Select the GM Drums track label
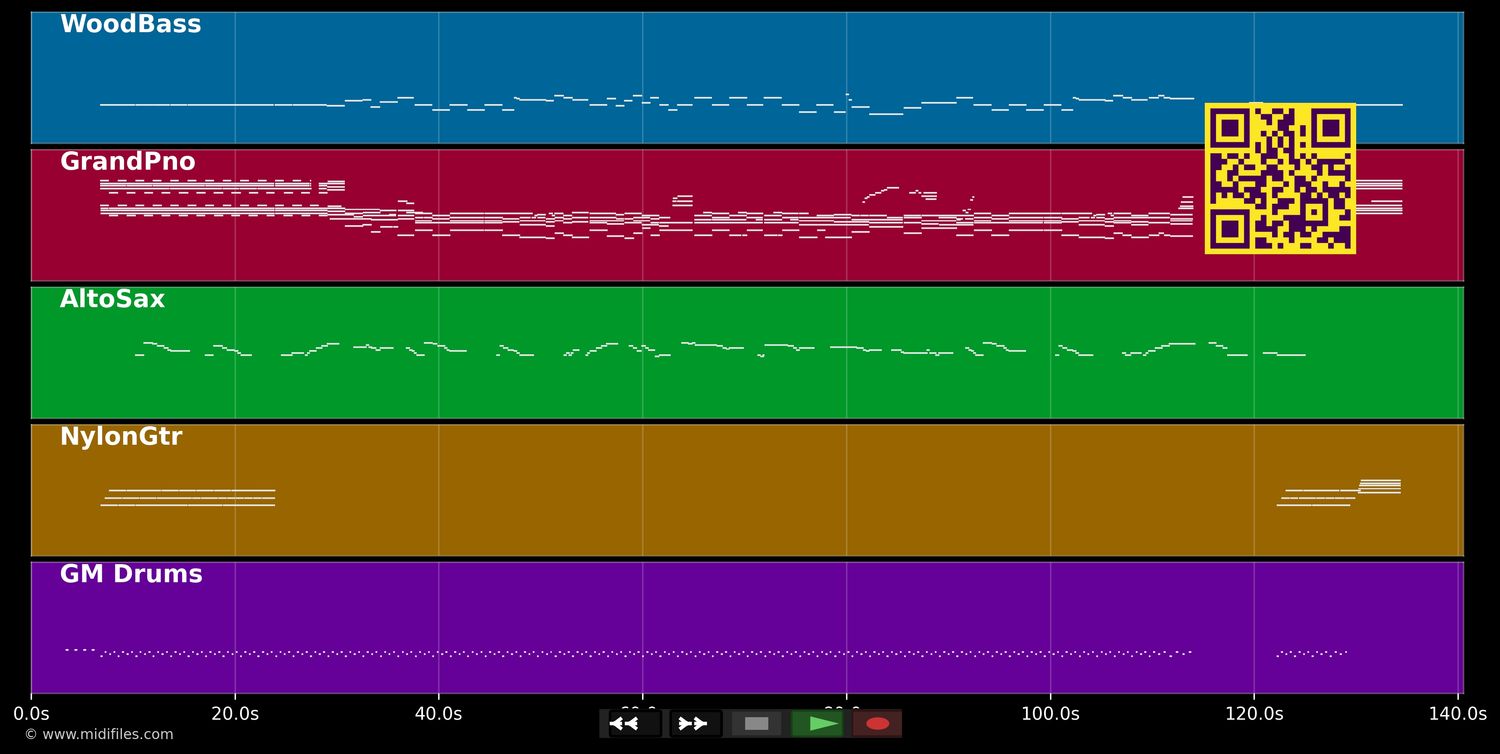1500x754 pixels. 131,574
